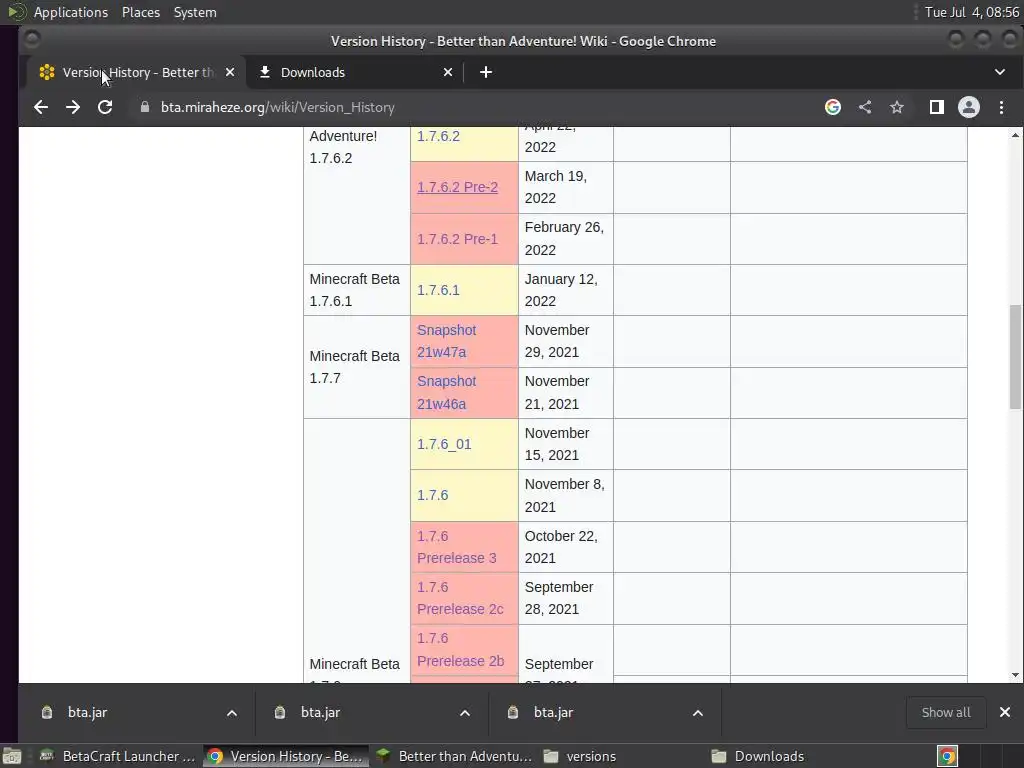Open the Applications menu
1024x768 pixels.
pos(71,12)
